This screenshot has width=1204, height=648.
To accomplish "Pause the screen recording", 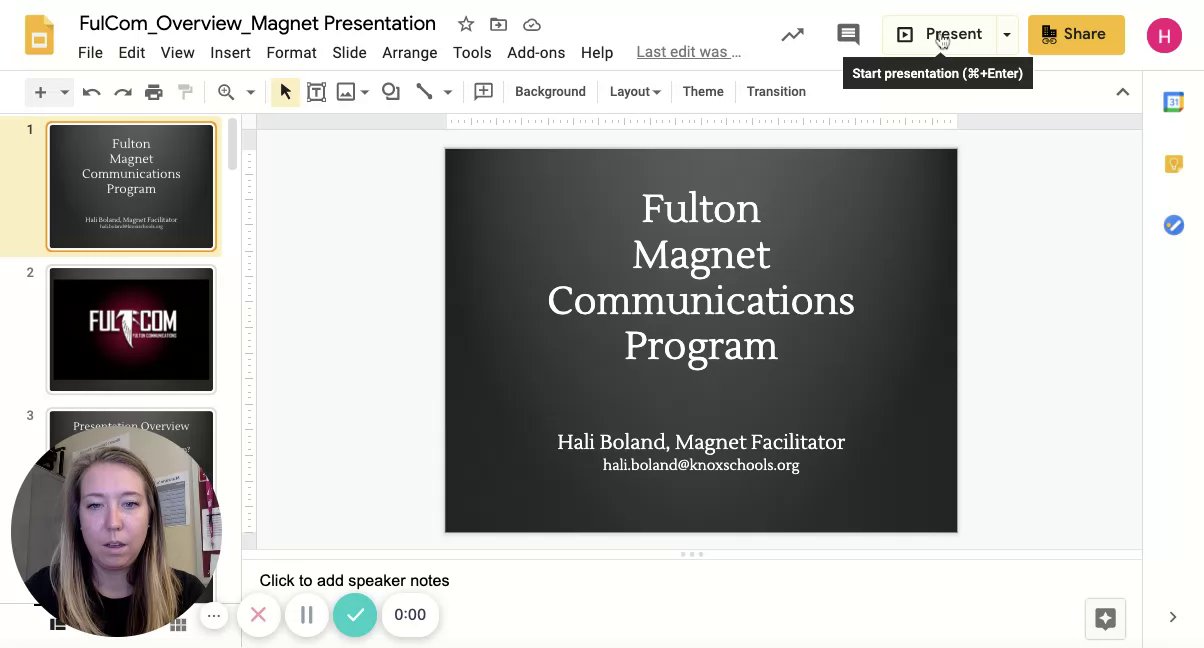I will 307,615.
